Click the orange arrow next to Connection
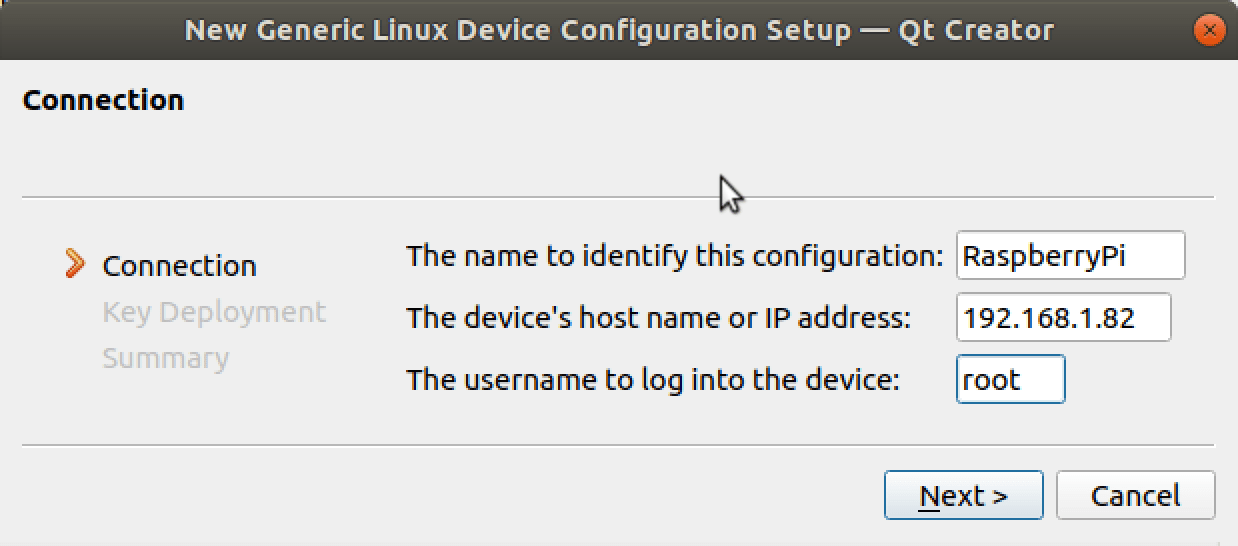This screenshot has height=546, width=1238. point(74,264)
